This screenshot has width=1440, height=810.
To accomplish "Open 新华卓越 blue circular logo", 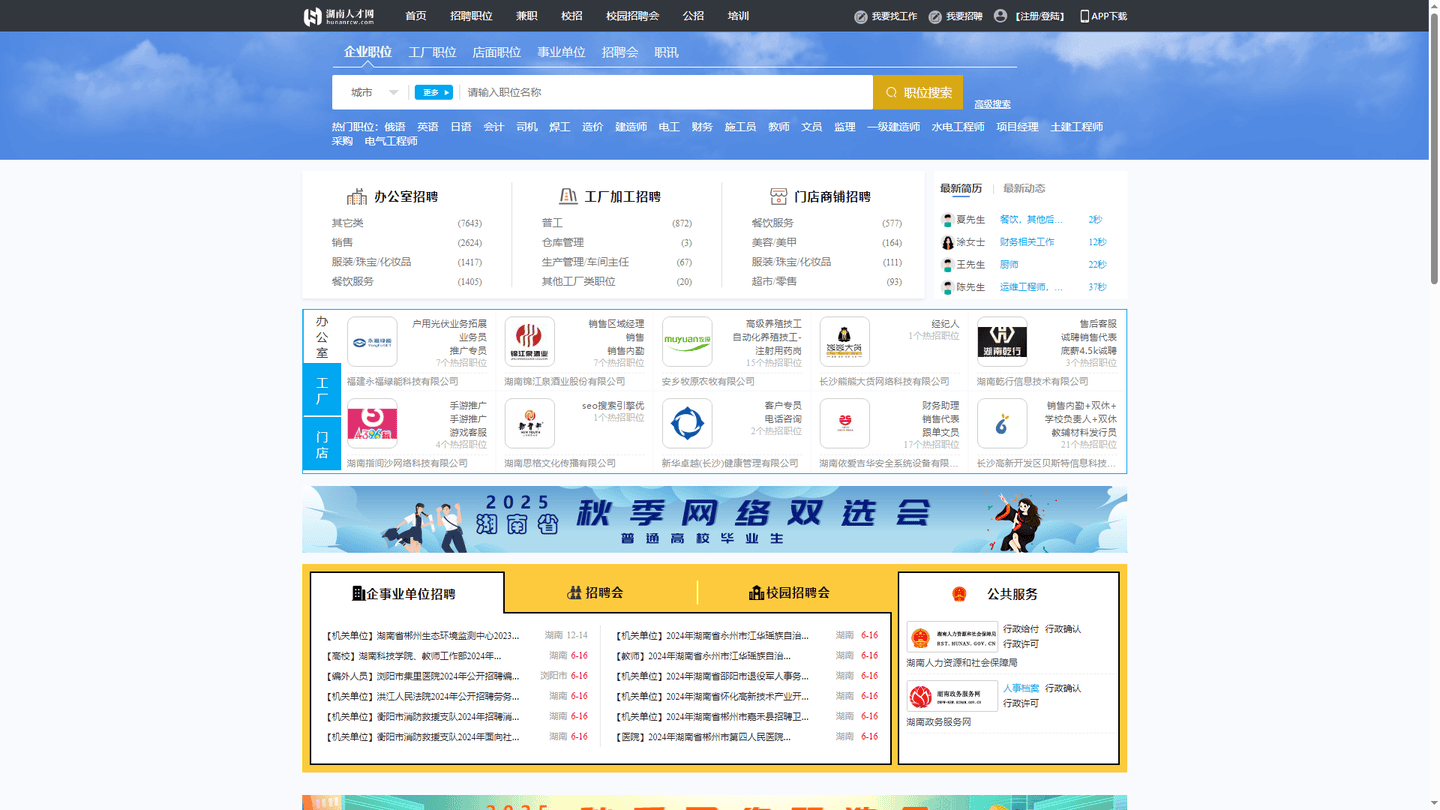I will point(687,423).
